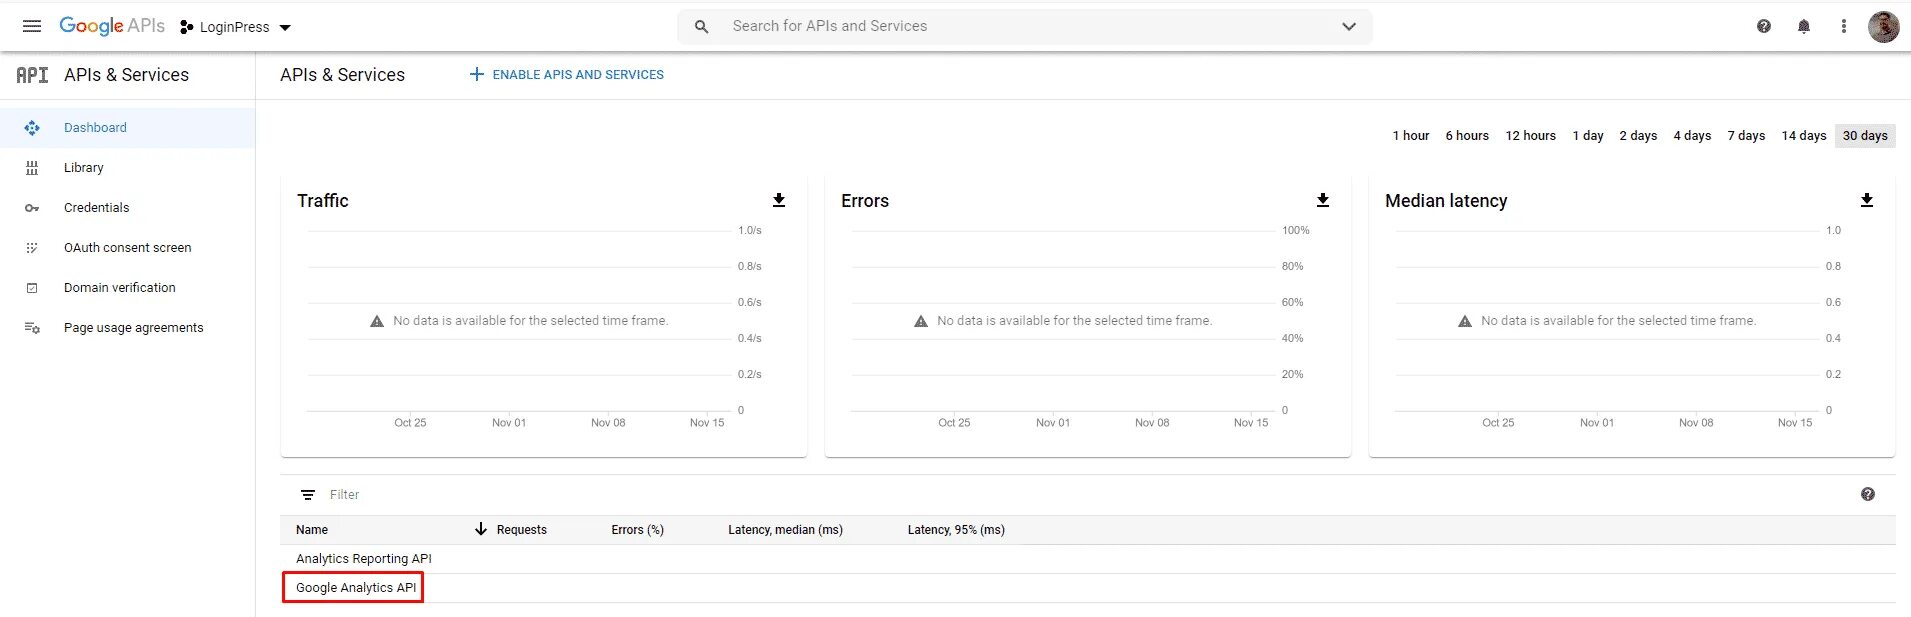
Task: Click the Errors chart title
Action: coord(865,201)
